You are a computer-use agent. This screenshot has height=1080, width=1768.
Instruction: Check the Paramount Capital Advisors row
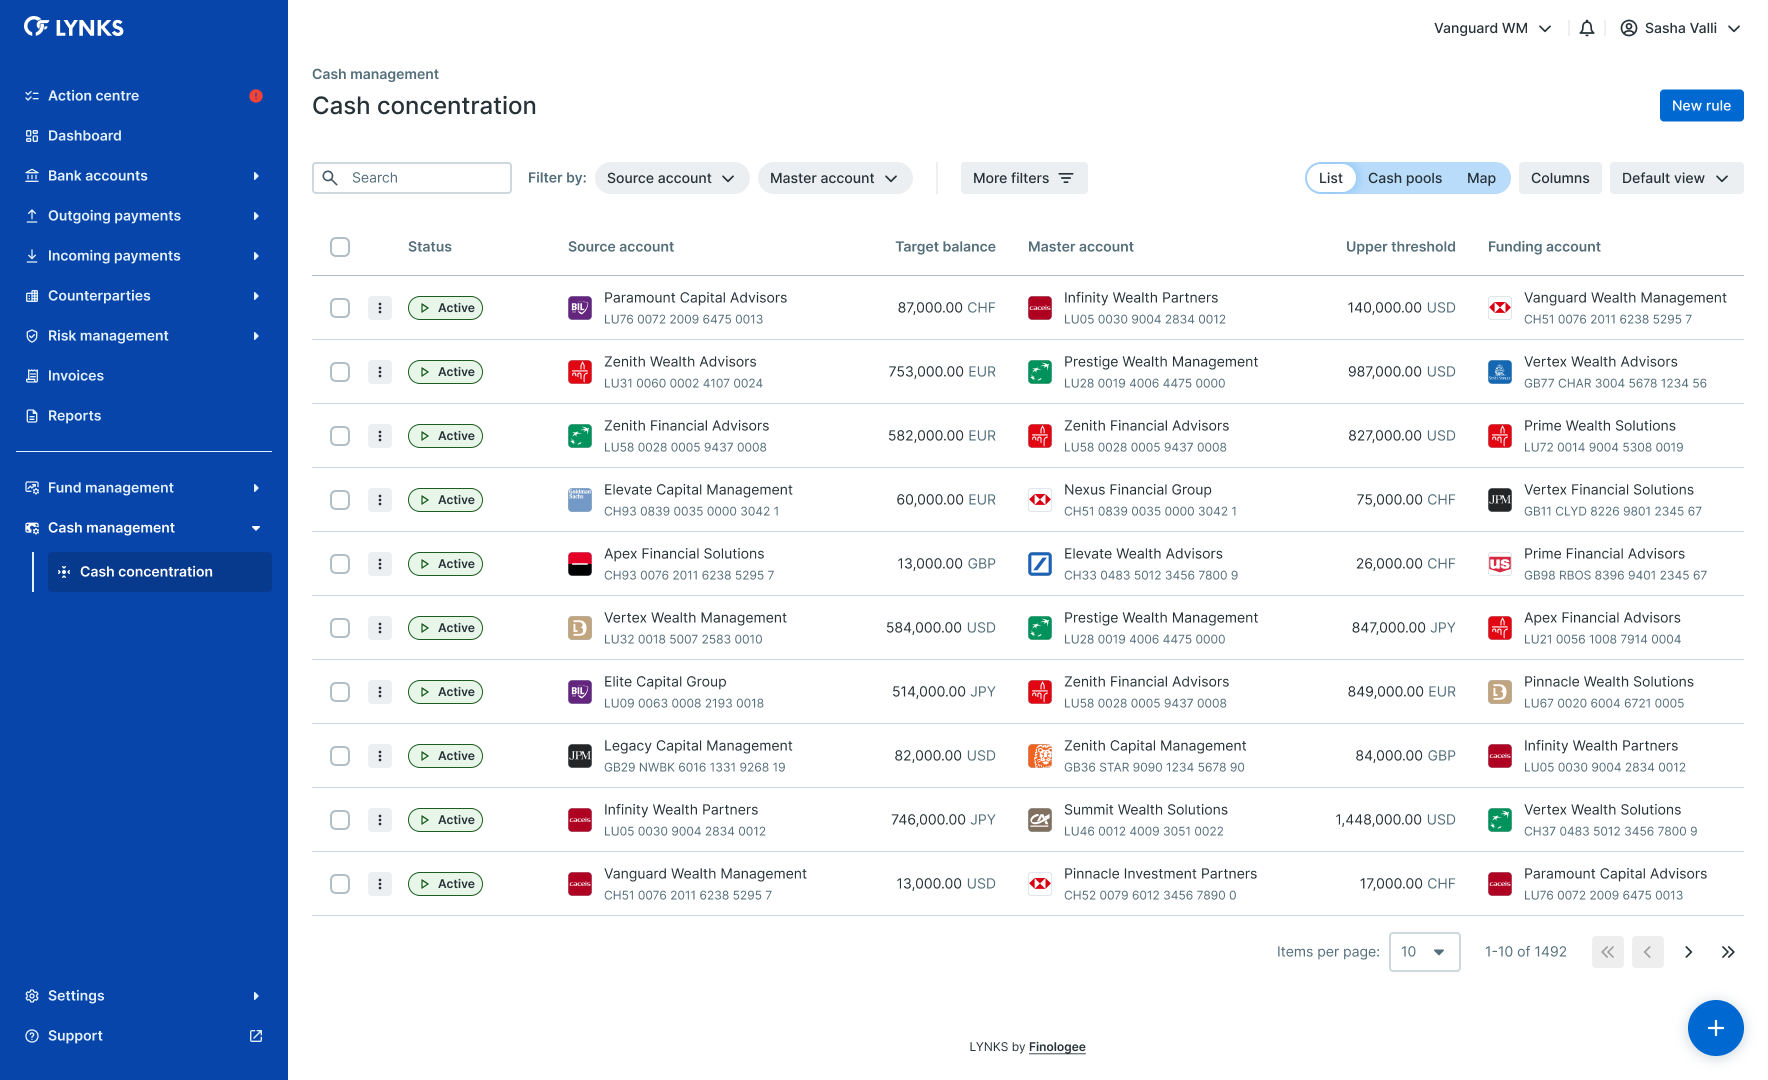[340, 308]
